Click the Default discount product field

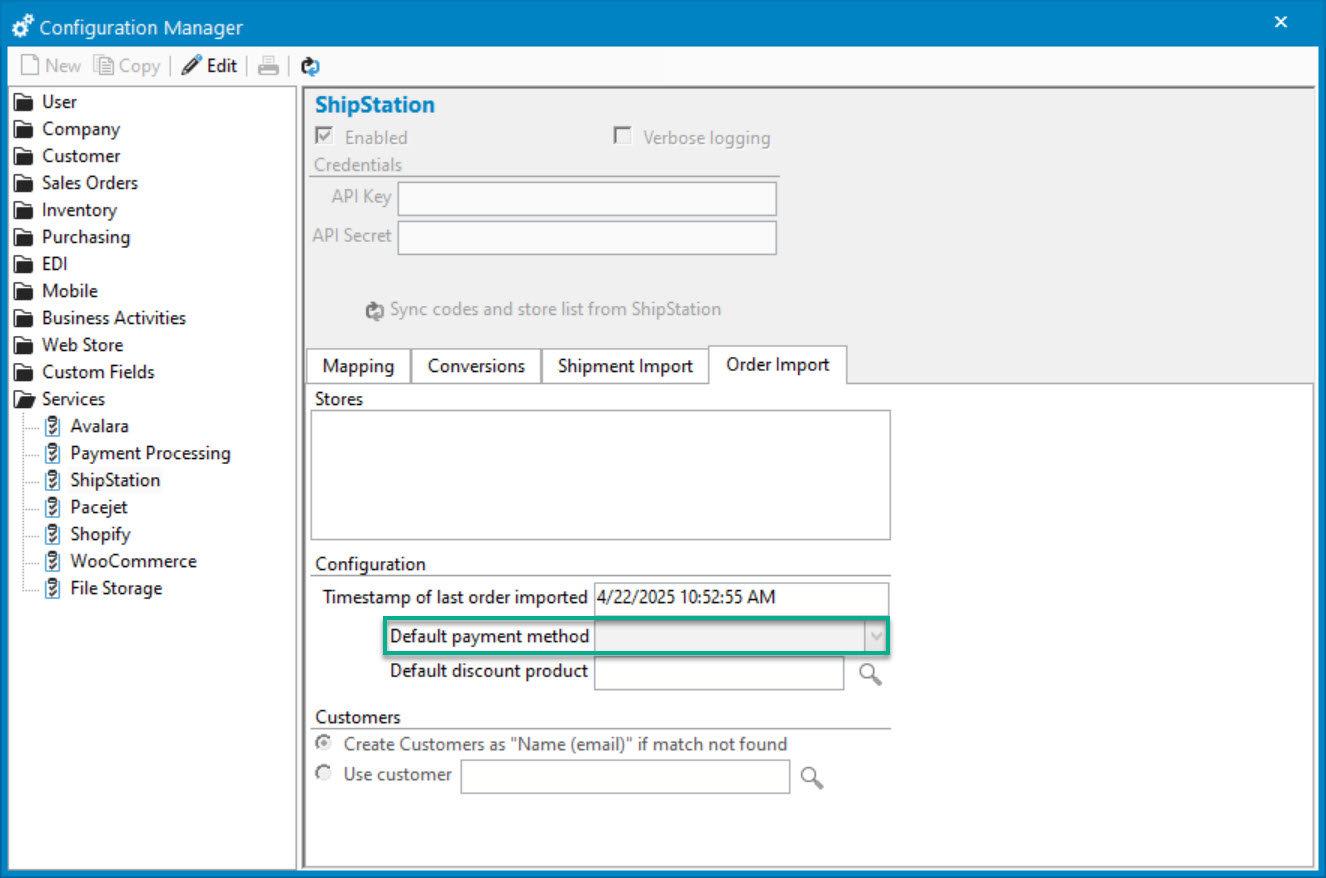[x=719, y=673]
